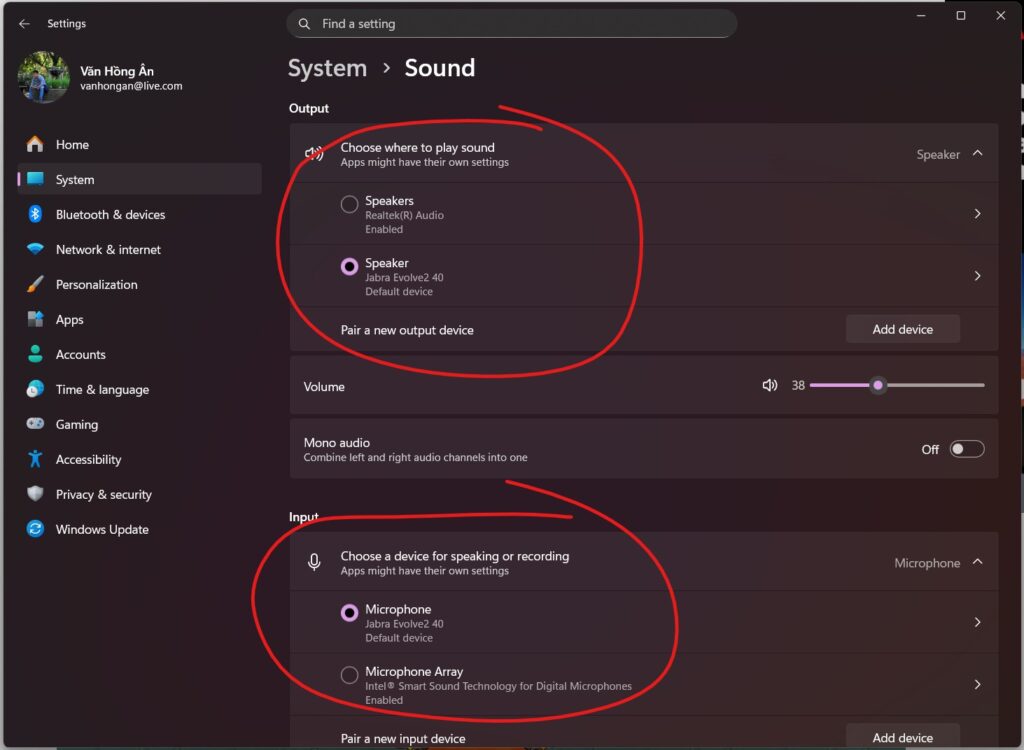
Task: Toggle the Mono audio switch
Action: point(966,449)
